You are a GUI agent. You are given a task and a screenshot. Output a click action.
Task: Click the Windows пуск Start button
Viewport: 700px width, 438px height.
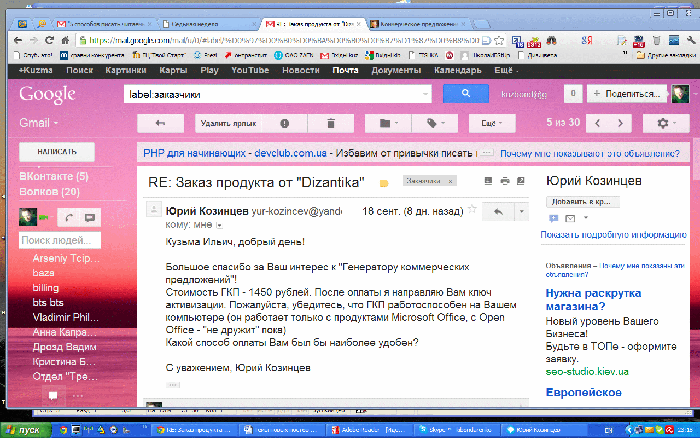click(25, 430)
